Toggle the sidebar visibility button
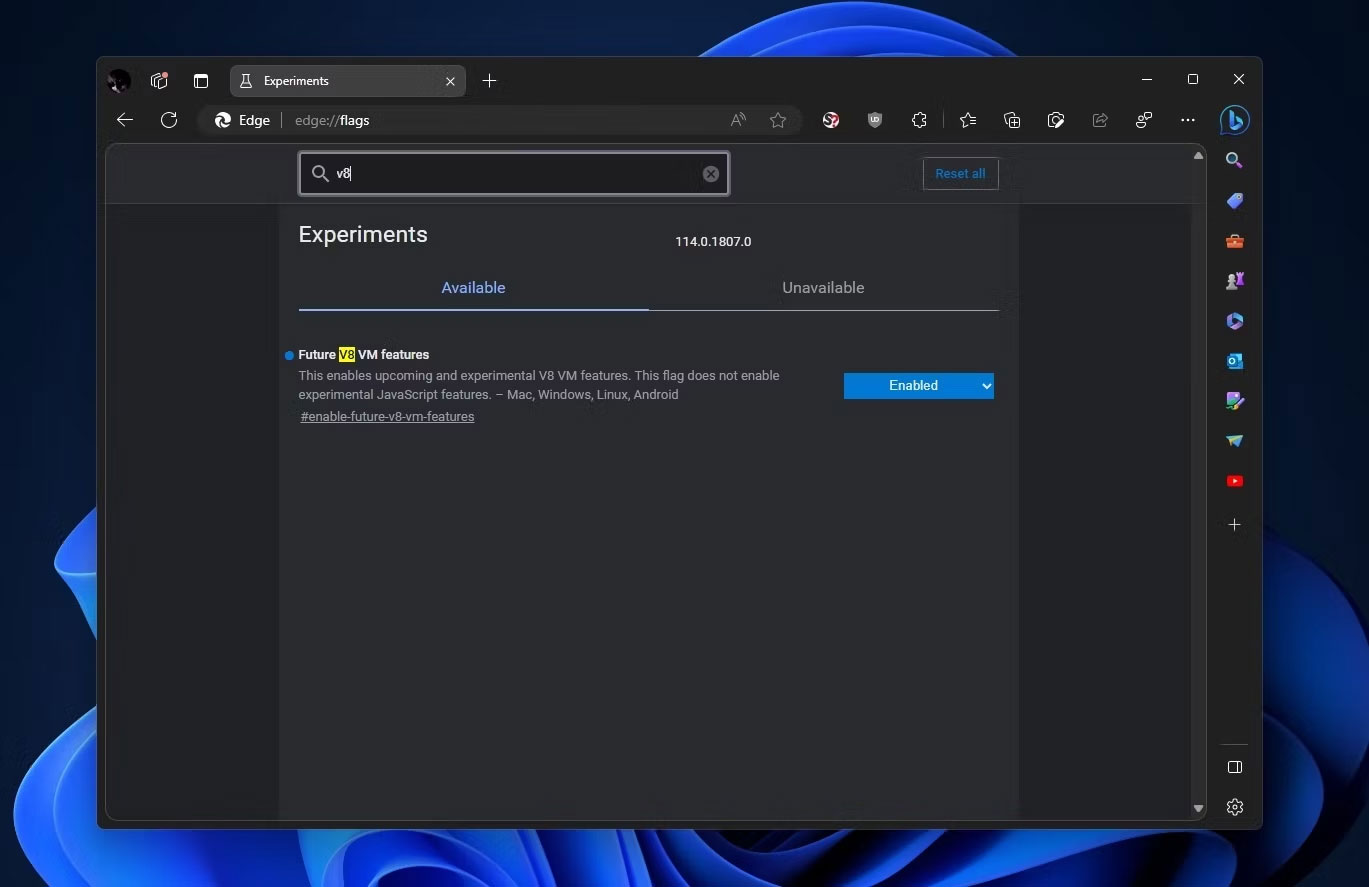 click(x=1234, y=767)
